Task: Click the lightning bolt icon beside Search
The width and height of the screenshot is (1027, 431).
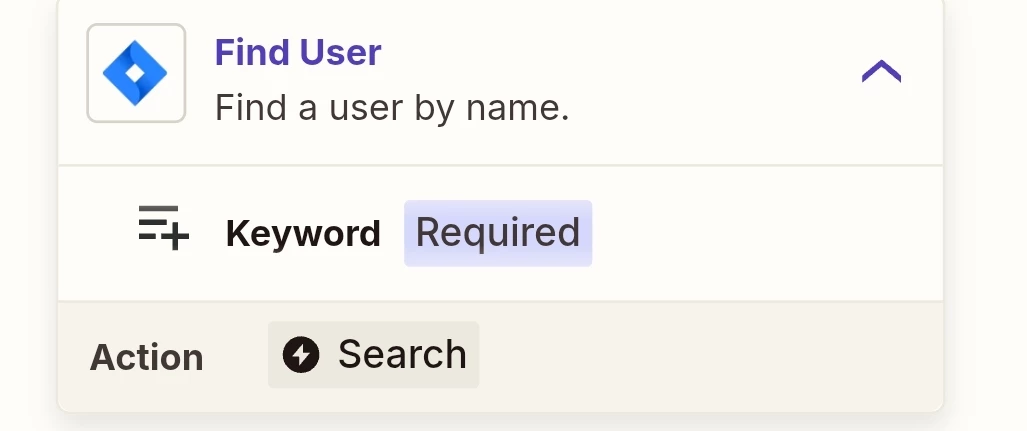Action: [x=301, y=354]
